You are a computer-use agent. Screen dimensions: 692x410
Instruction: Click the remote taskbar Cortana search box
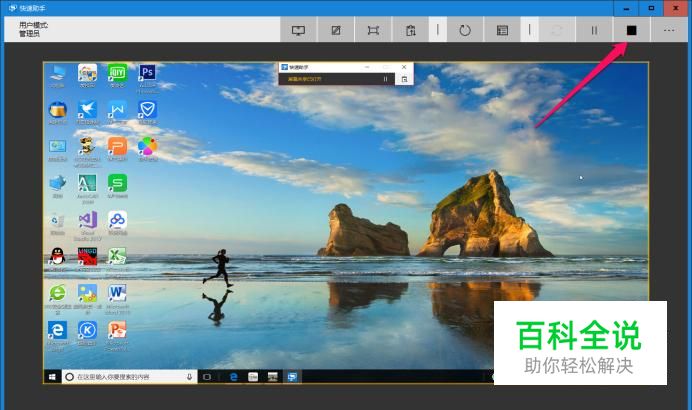click(x=129, y=376)
